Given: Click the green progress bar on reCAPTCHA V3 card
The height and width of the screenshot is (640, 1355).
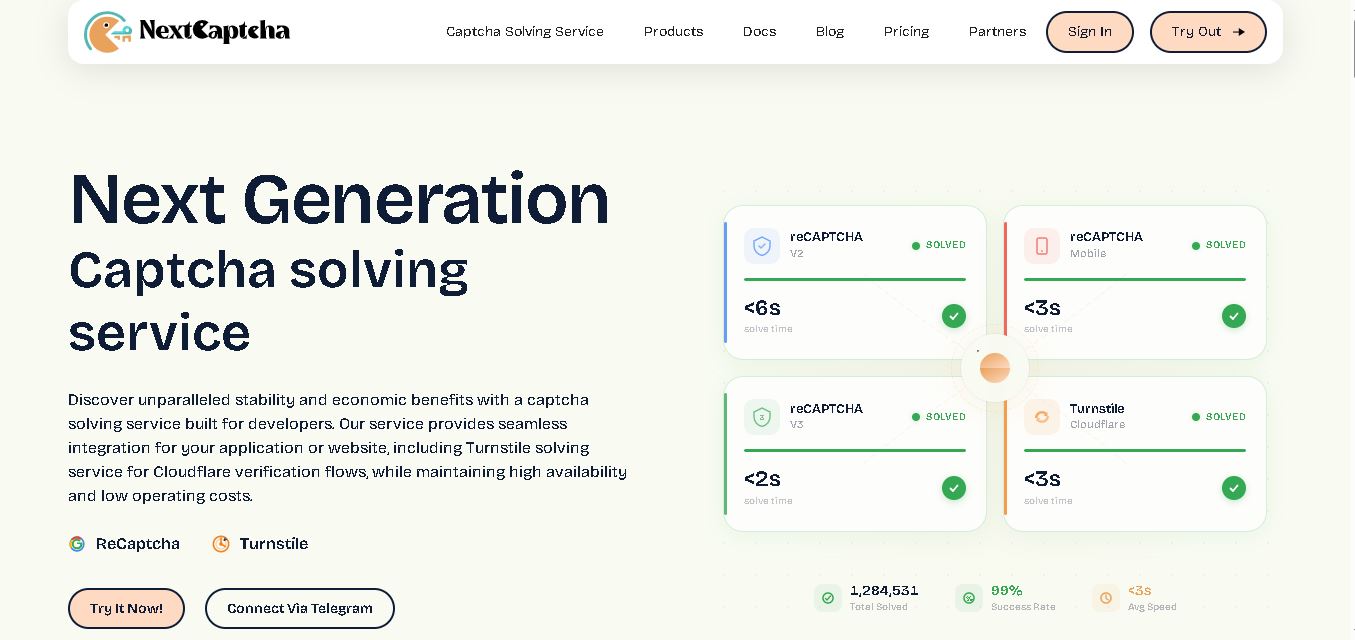Looking at the screenshot, I should tap(855, 451).
